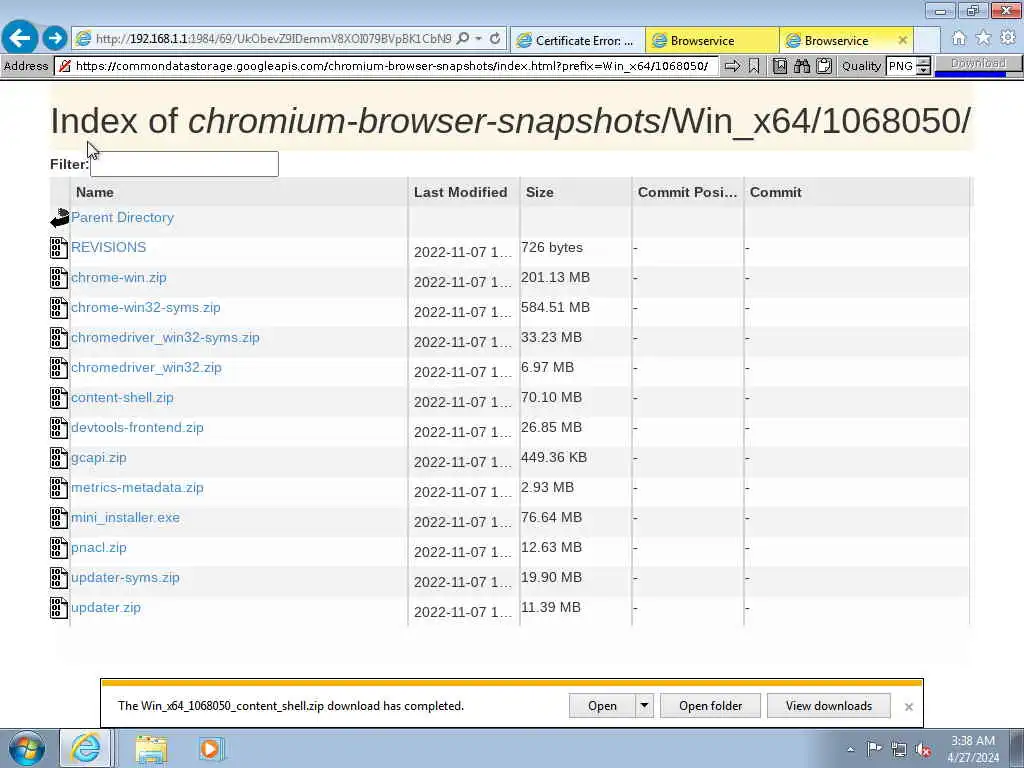
Task: Open the chromedriver_win32.zip link
Action: click(146, 368)
